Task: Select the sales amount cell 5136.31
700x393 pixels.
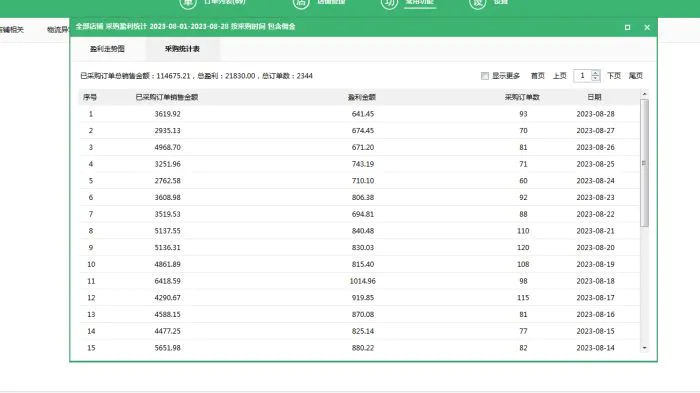Action: point(167,247)
